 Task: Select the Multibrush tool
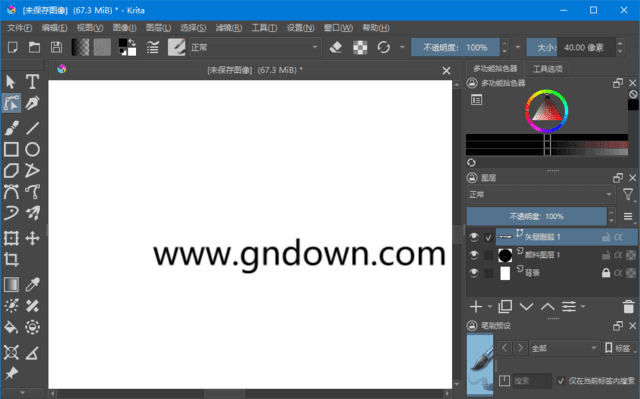[32, 213]
